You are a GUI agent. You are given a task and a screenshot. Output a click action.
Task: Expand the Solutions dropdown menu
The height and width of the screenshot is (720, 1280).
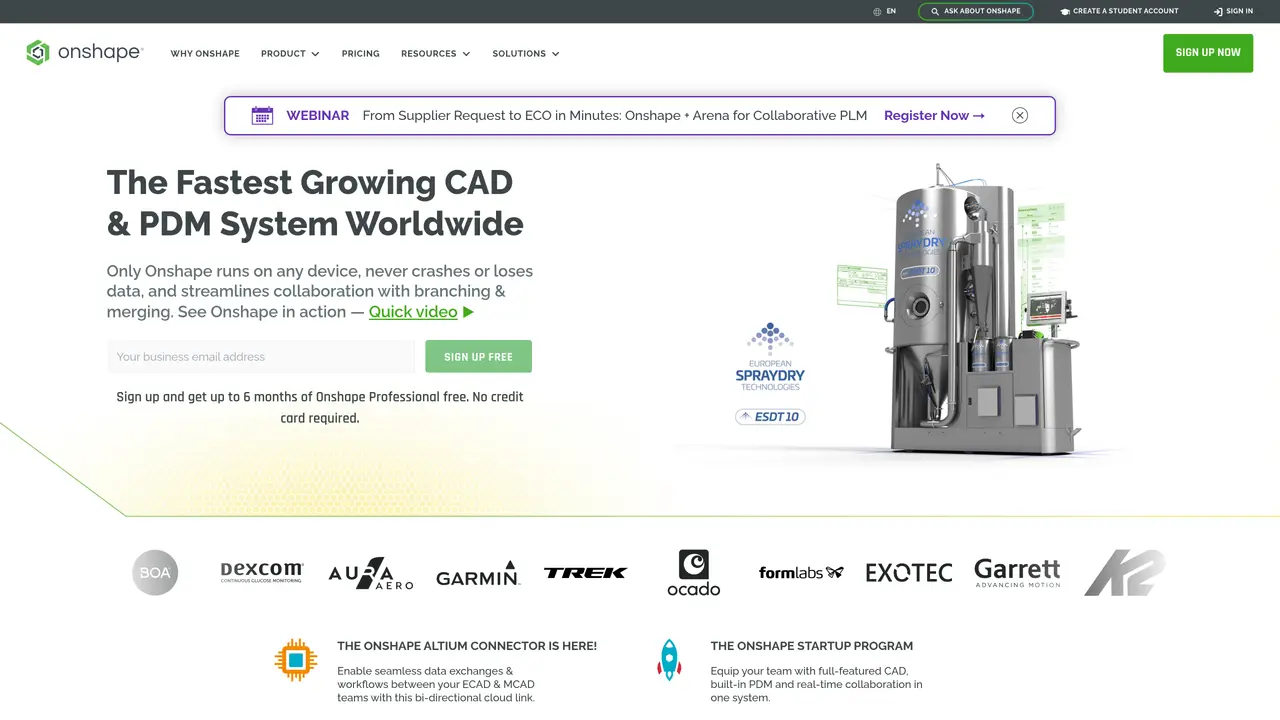point(526,54)
